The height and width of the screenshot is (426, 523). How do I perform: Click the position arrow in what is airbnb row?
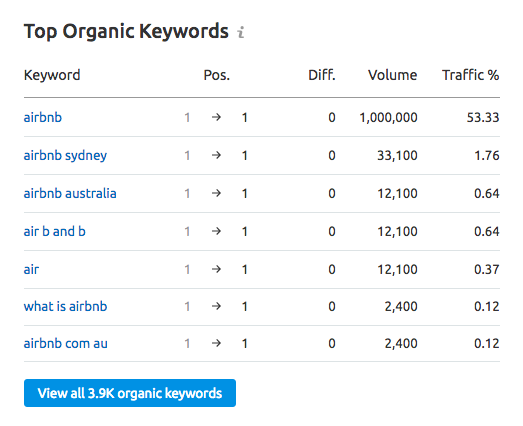click(216, 307)
